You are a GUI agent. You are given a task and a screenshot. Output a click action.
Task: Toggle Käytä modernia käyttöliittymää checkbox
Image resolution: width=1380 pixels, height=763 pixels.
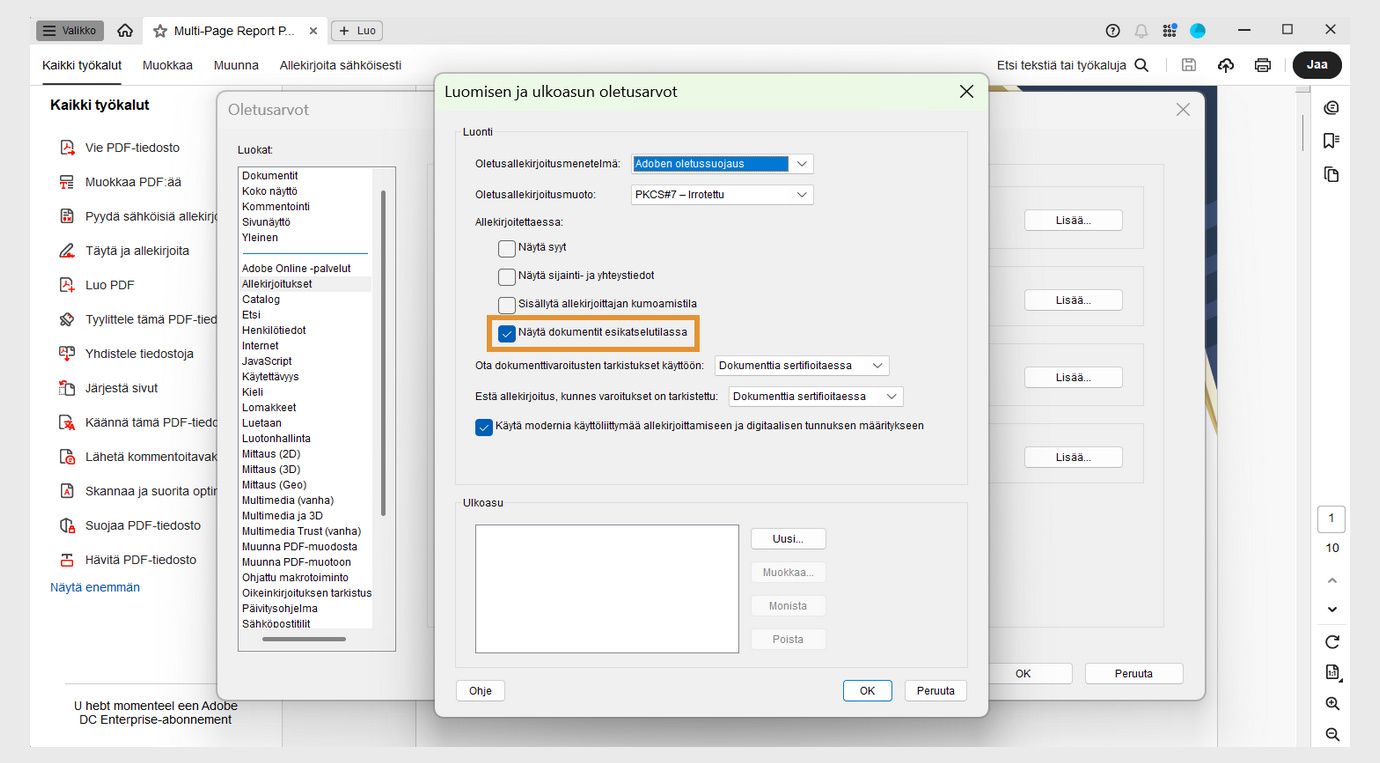[484, 427]
